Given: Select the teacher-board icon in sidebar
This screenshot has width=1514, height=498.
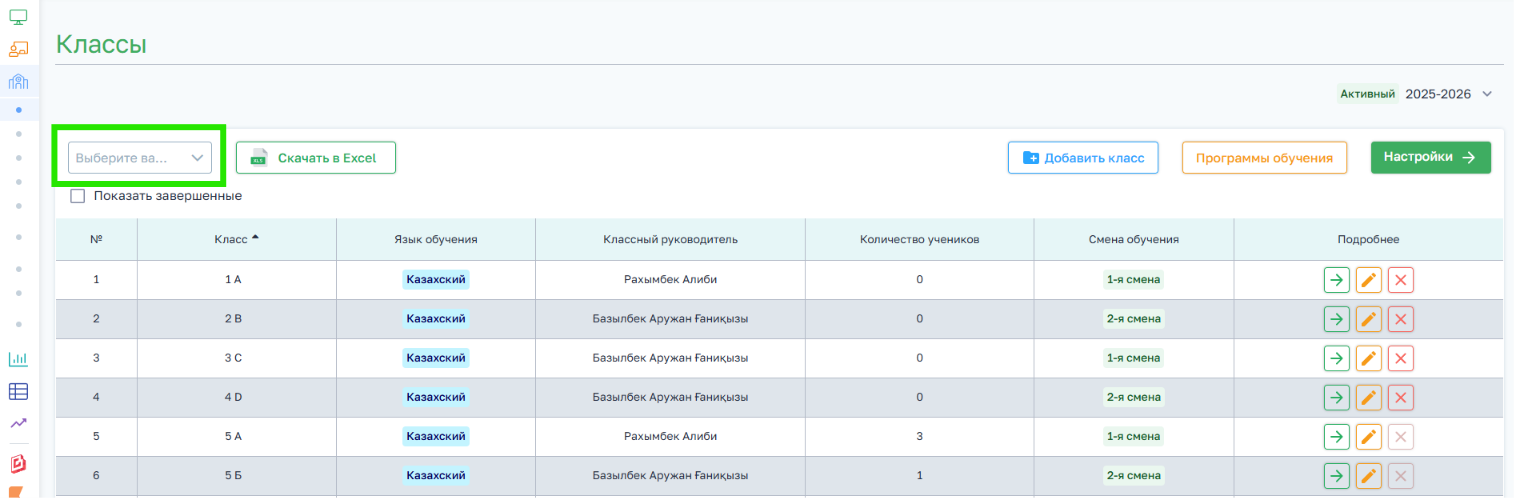Looking at the screenshot, I should click(18, 49).
